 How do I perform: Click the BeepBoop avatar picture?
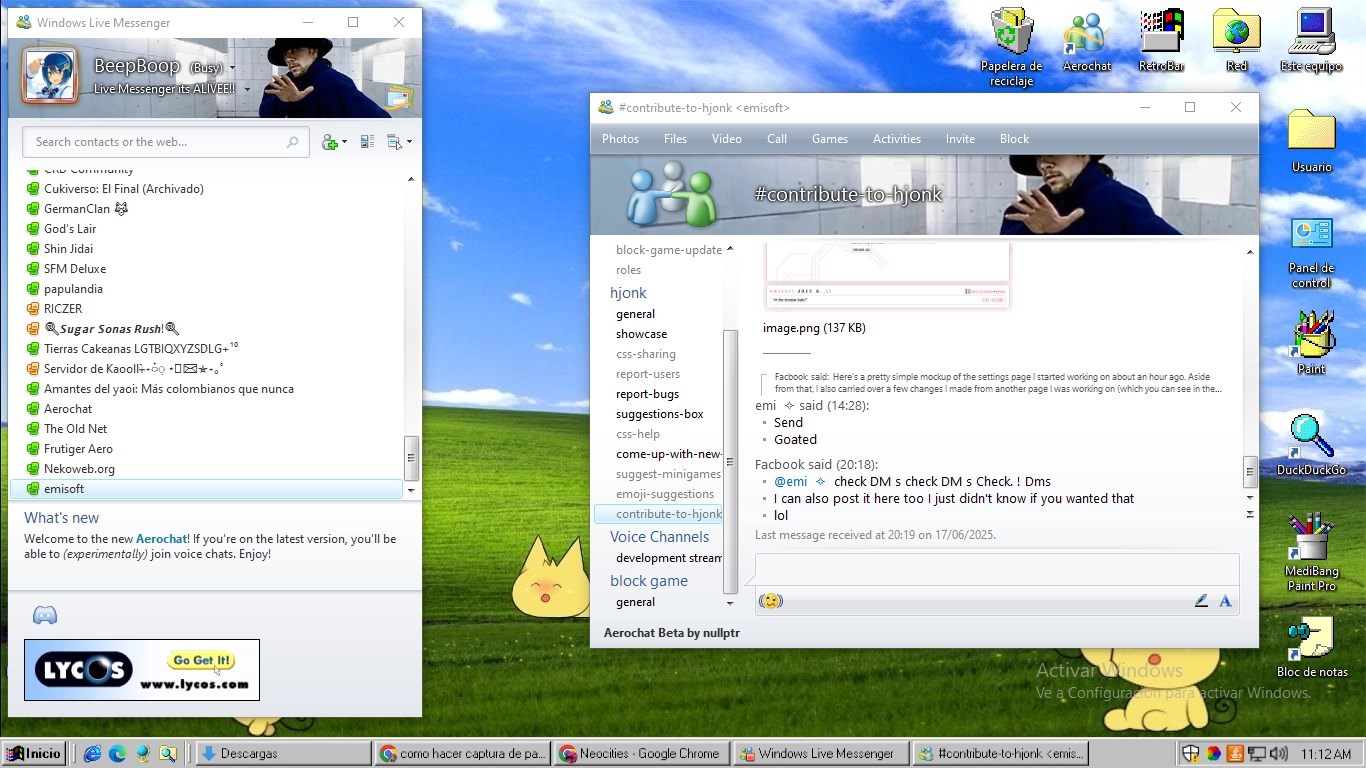point(50,76)
